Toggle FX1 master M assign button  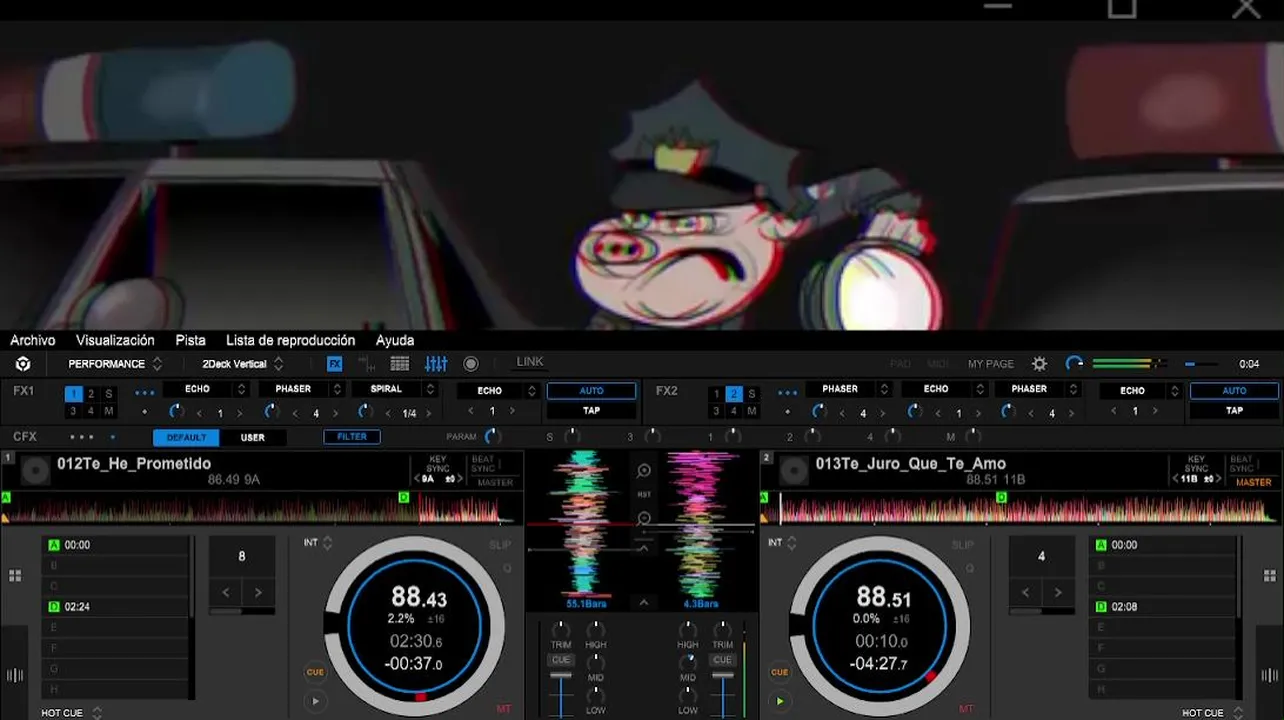pos(109,411)
